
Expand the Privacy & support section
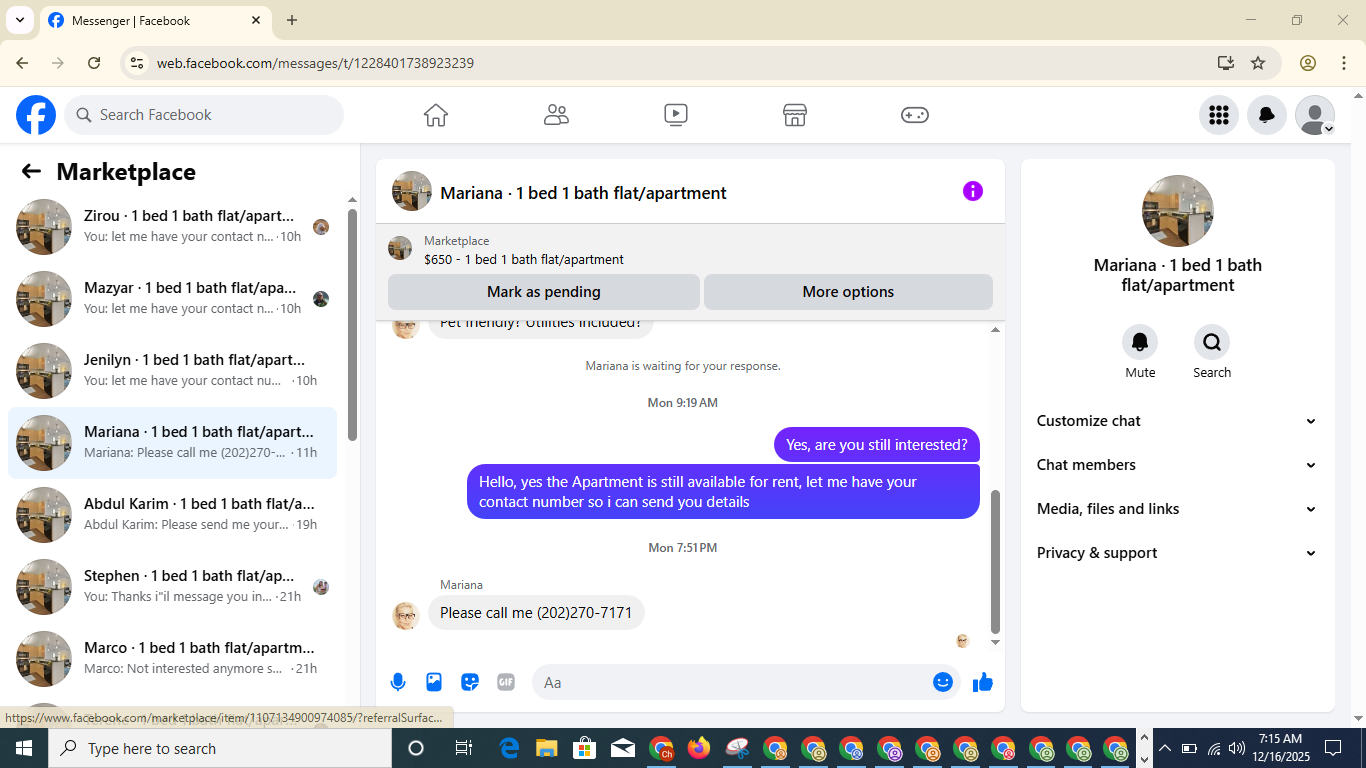1177,553
